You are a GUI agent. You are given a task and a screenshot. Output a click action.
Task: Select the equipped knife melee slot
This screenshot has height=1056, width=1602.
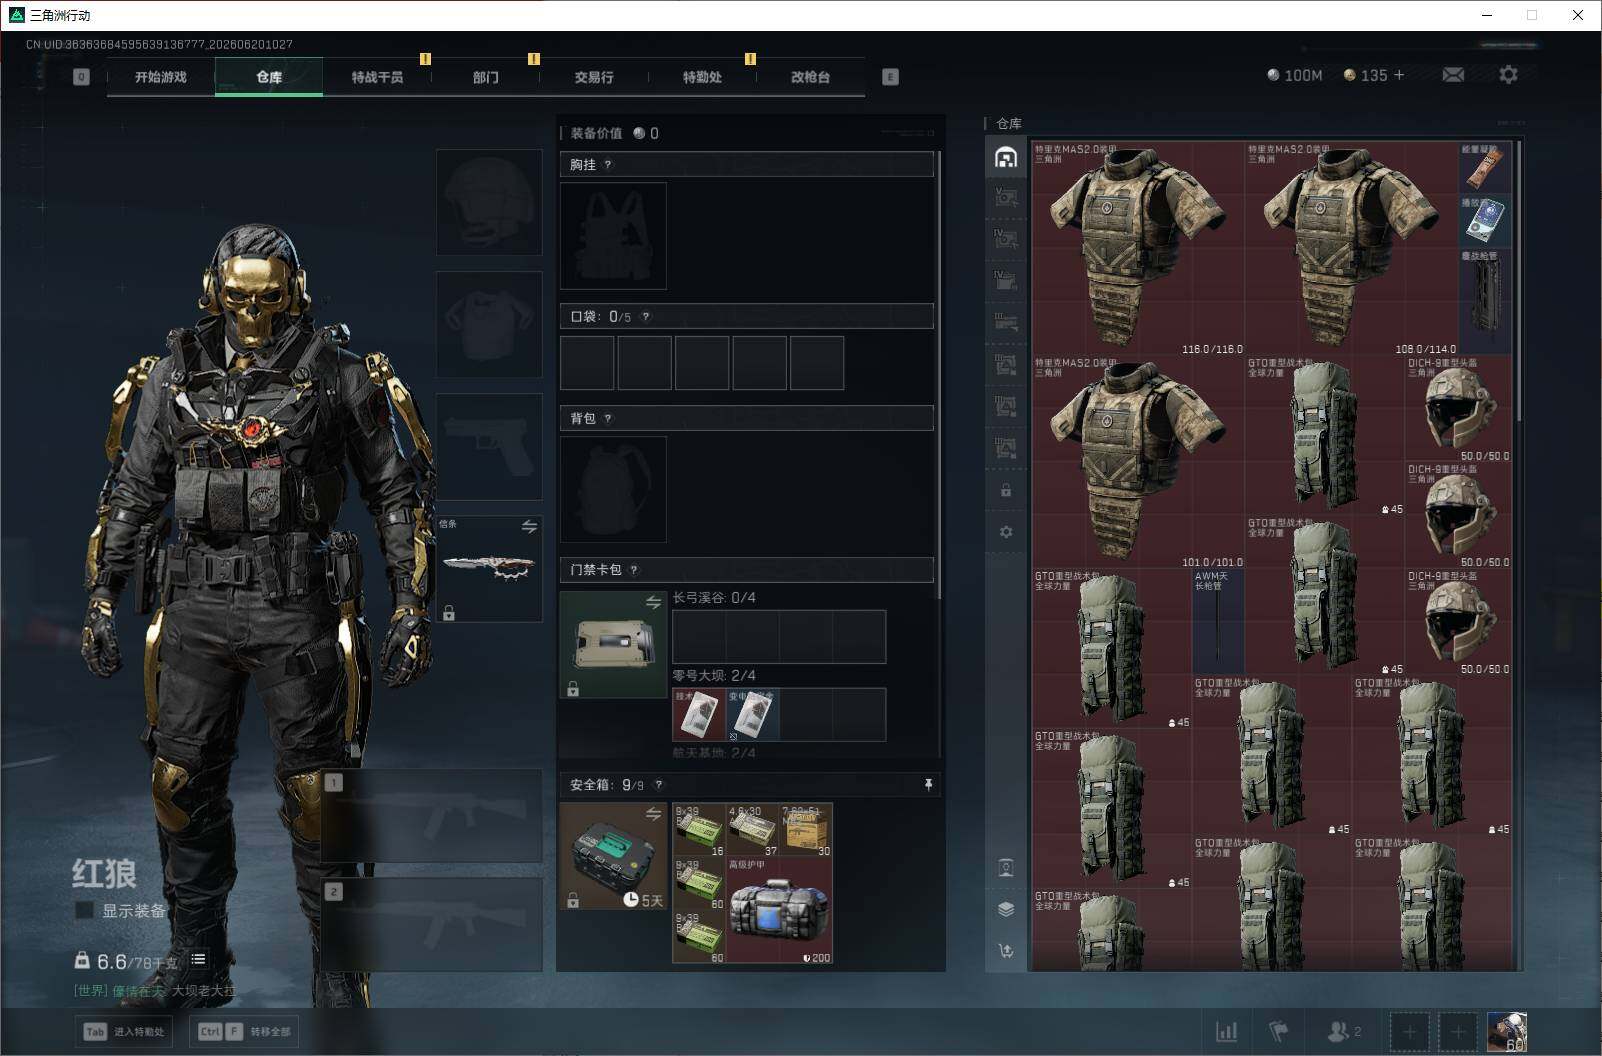(x=489, y=568)
